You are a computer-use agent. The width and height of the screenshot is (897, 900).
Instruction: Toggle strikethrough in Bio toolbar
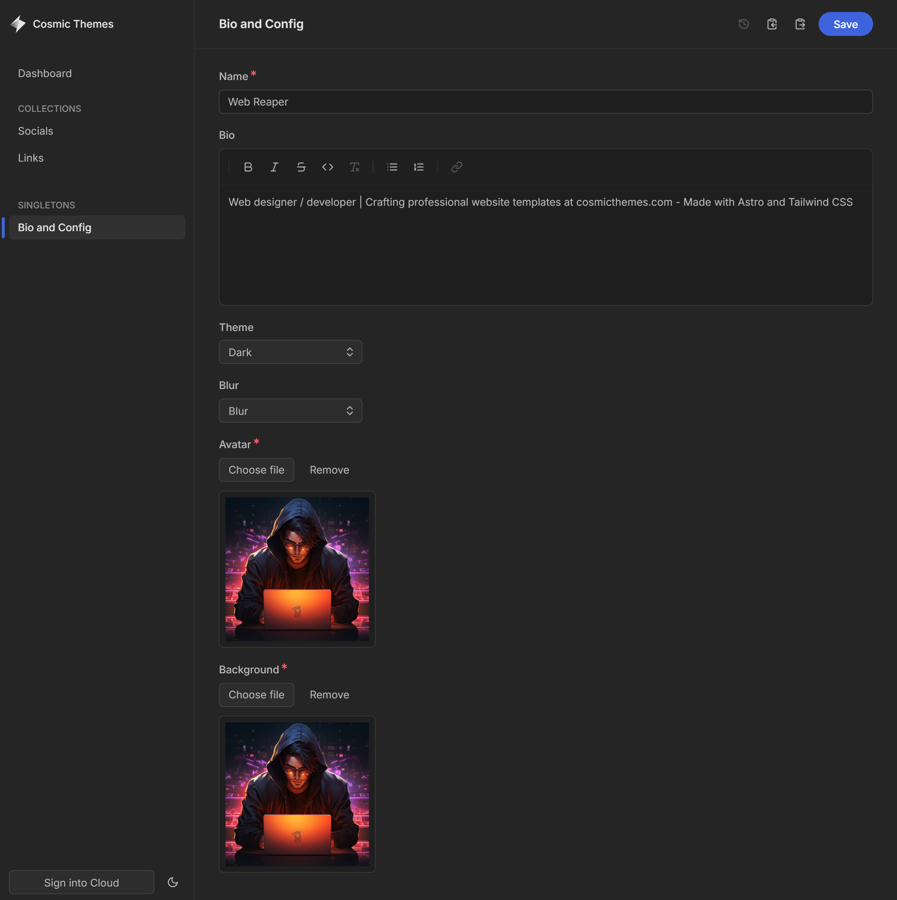click(x=301, y=167)
